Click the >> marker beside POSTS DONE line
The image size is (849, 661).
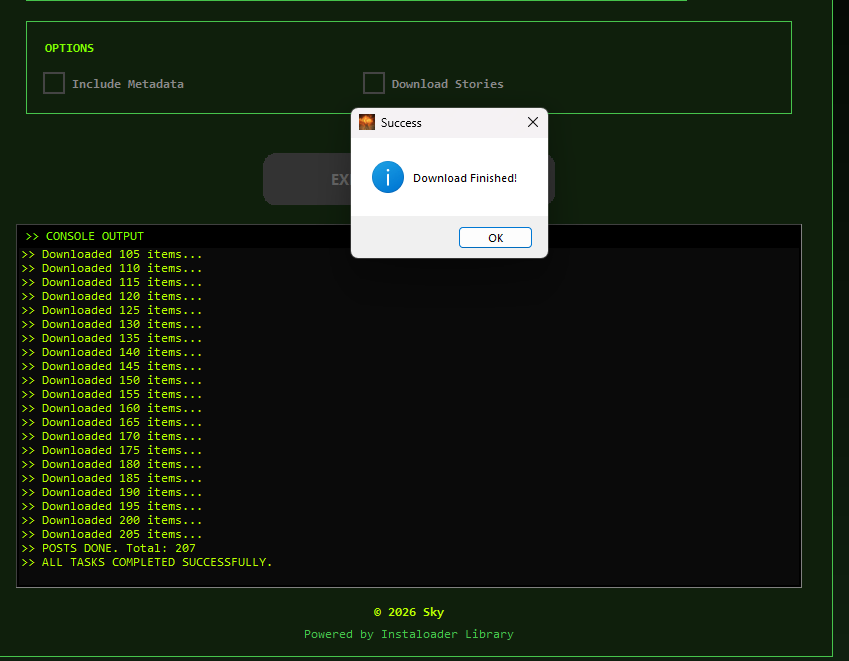point(29,548)
